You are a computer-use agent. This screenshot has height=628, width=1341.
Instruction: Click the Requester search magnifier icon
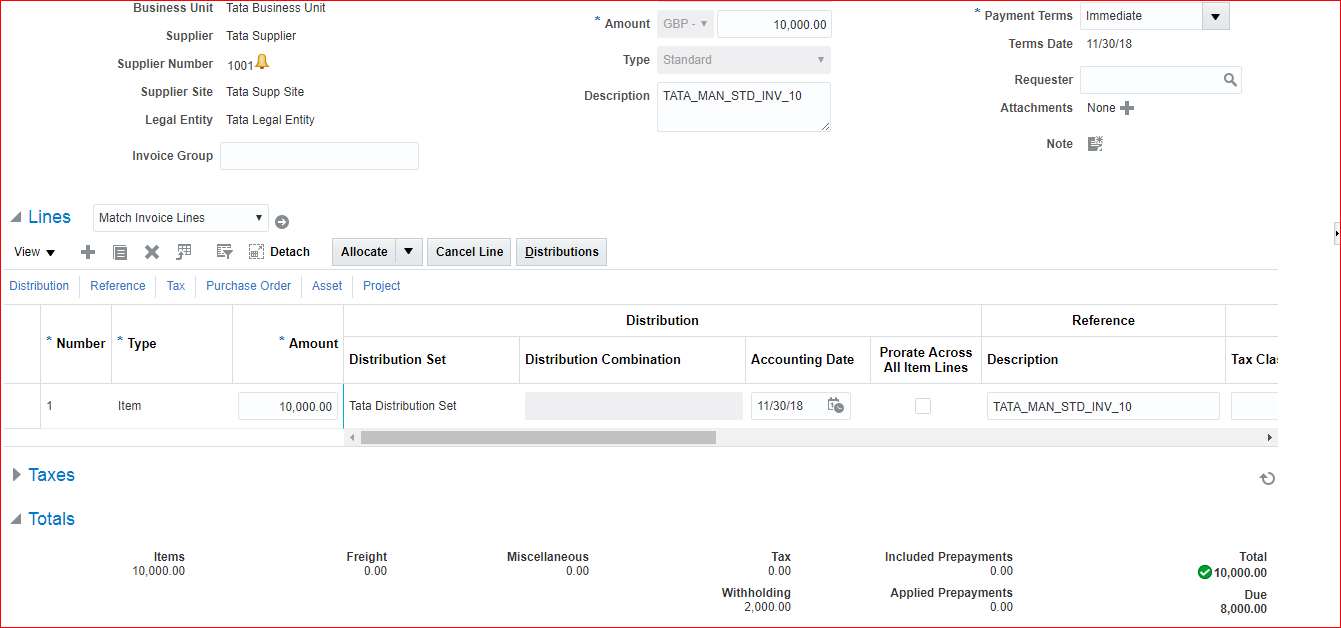pyautogui.click(x=1230, y=80)
